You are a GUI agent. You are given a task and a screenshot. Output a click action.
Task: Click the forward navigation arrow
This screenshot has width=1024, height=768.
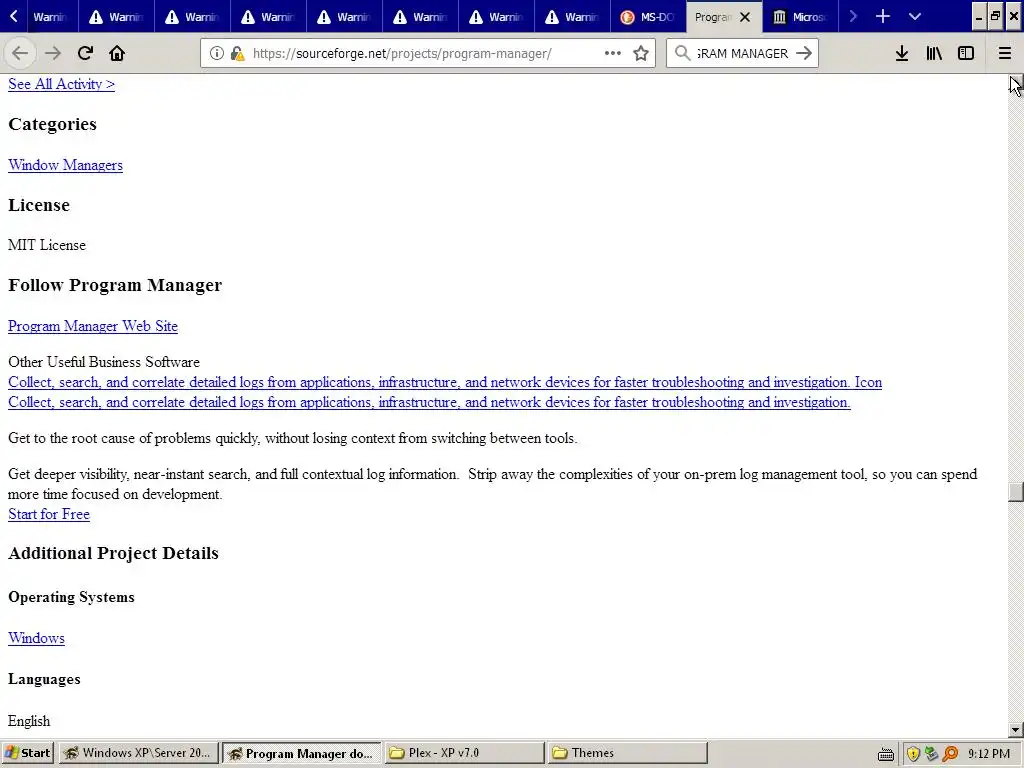tap(53, 54)
